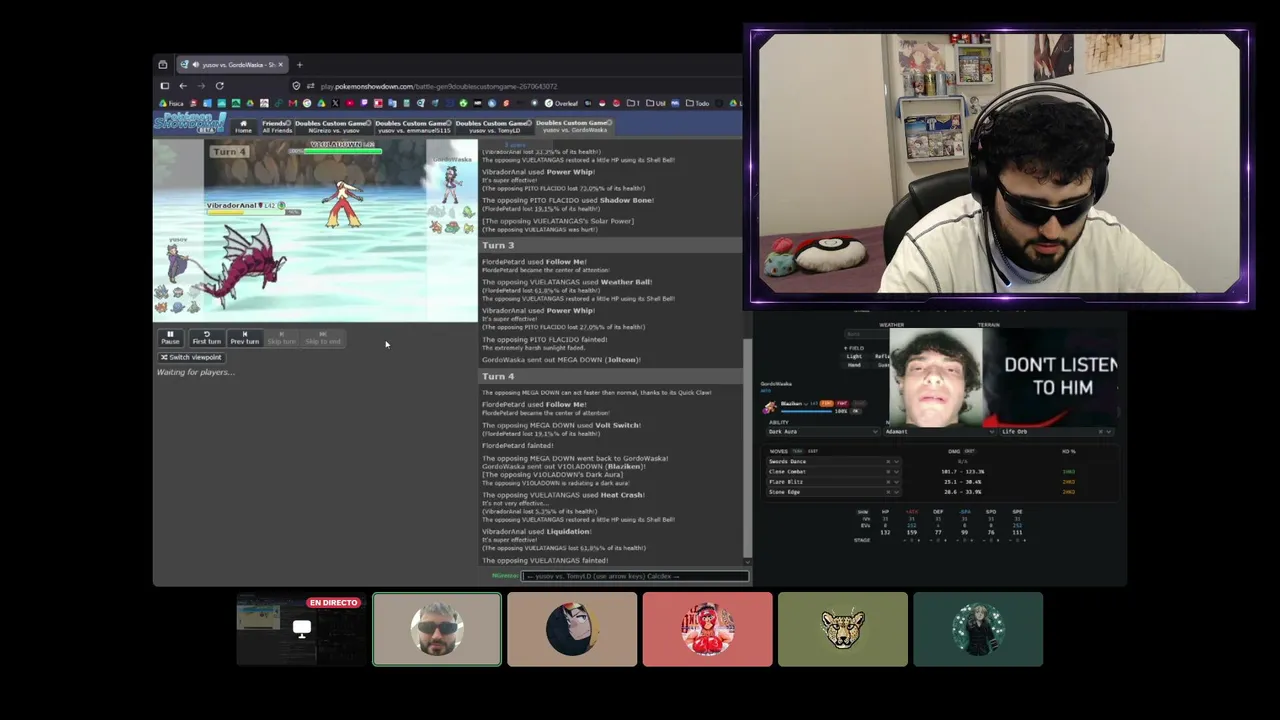This screenshot has width=1280, height=720.
Task: Select the yusov vs. GordoWaska battle tab
Action: [x=573, y=126]
